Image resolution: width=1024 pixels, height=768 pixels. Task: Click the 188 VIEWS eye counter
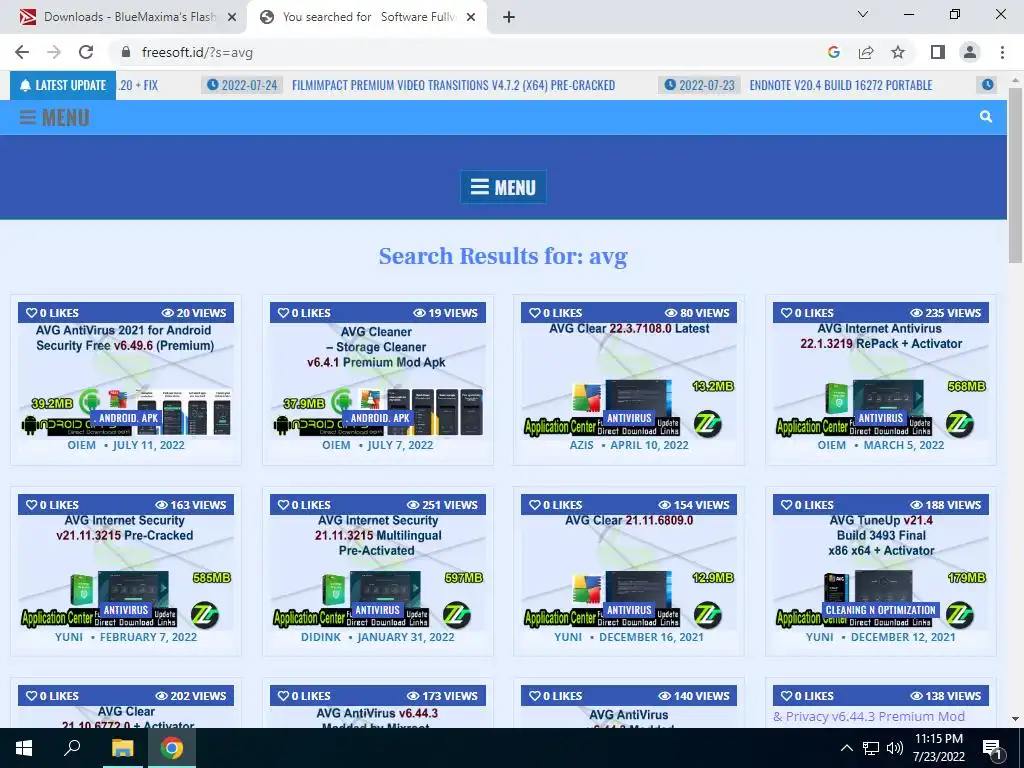pyautogui.click(x=946, y=505)
